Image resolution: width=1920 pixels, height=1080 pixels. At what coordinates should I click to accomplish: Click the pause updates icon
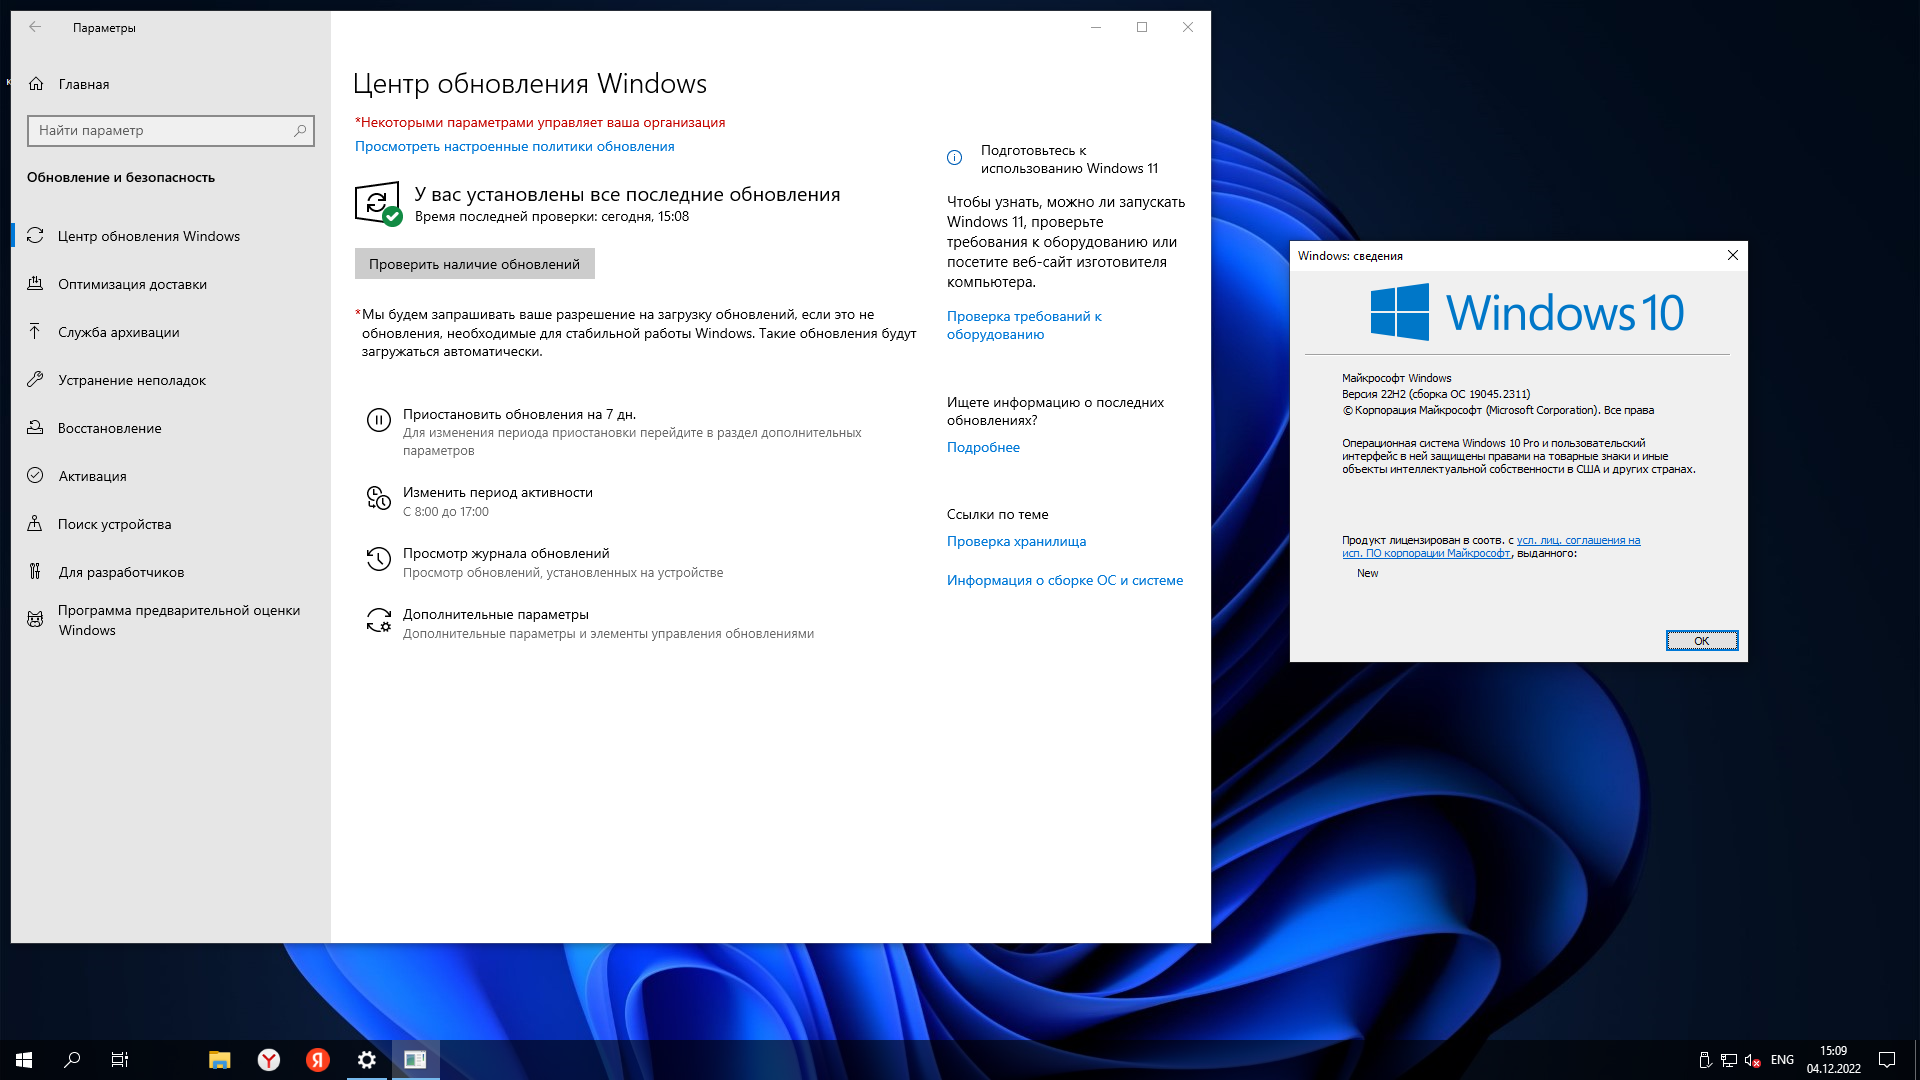point(378,421)
